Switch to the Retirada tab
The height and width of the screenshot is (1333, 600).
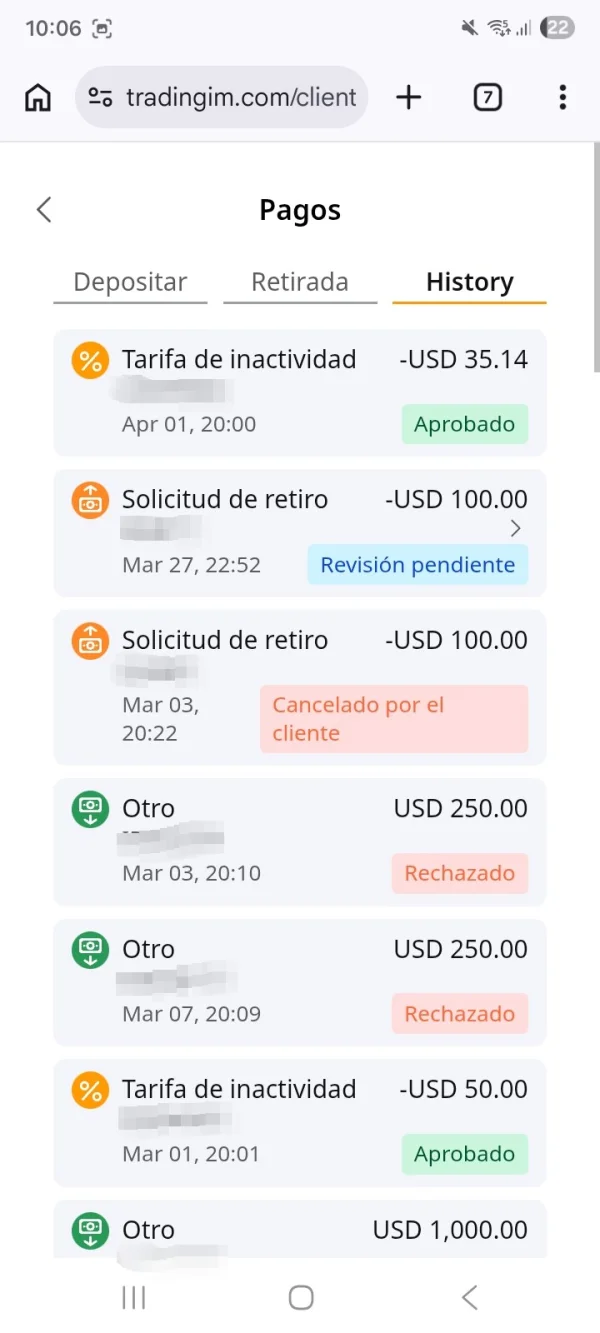[300, 282]
